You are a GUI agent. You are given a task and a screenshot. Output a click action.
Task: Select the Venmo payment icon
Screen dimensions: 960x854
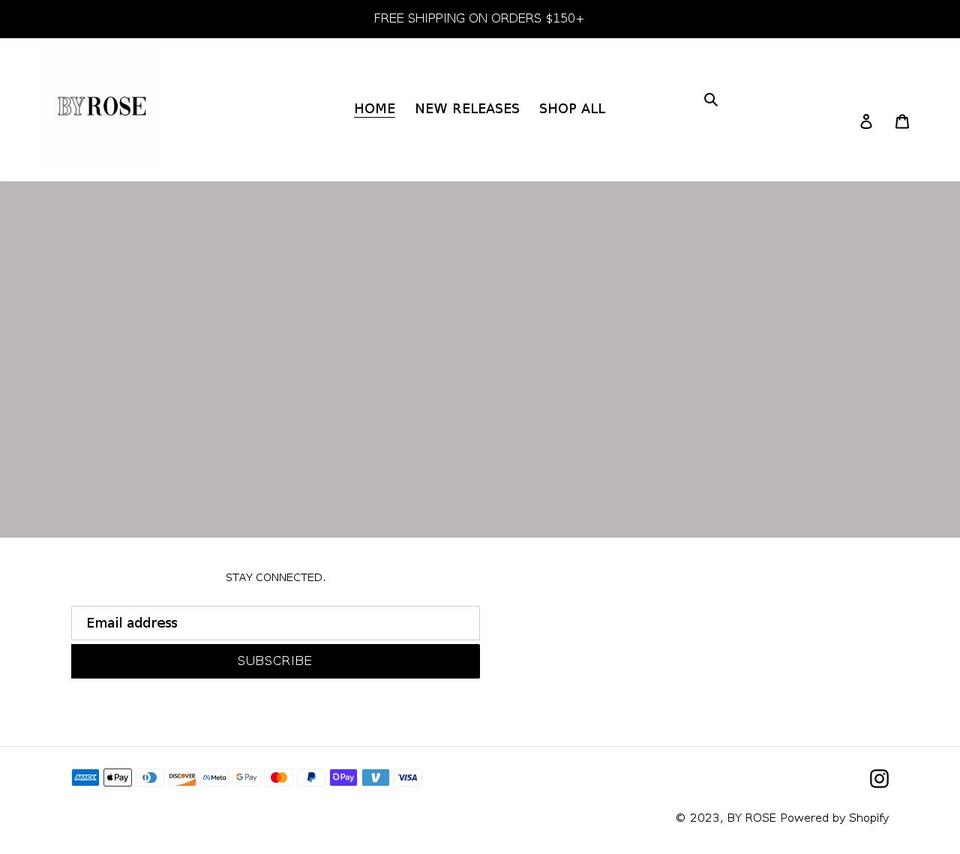(x=375, y=777)
